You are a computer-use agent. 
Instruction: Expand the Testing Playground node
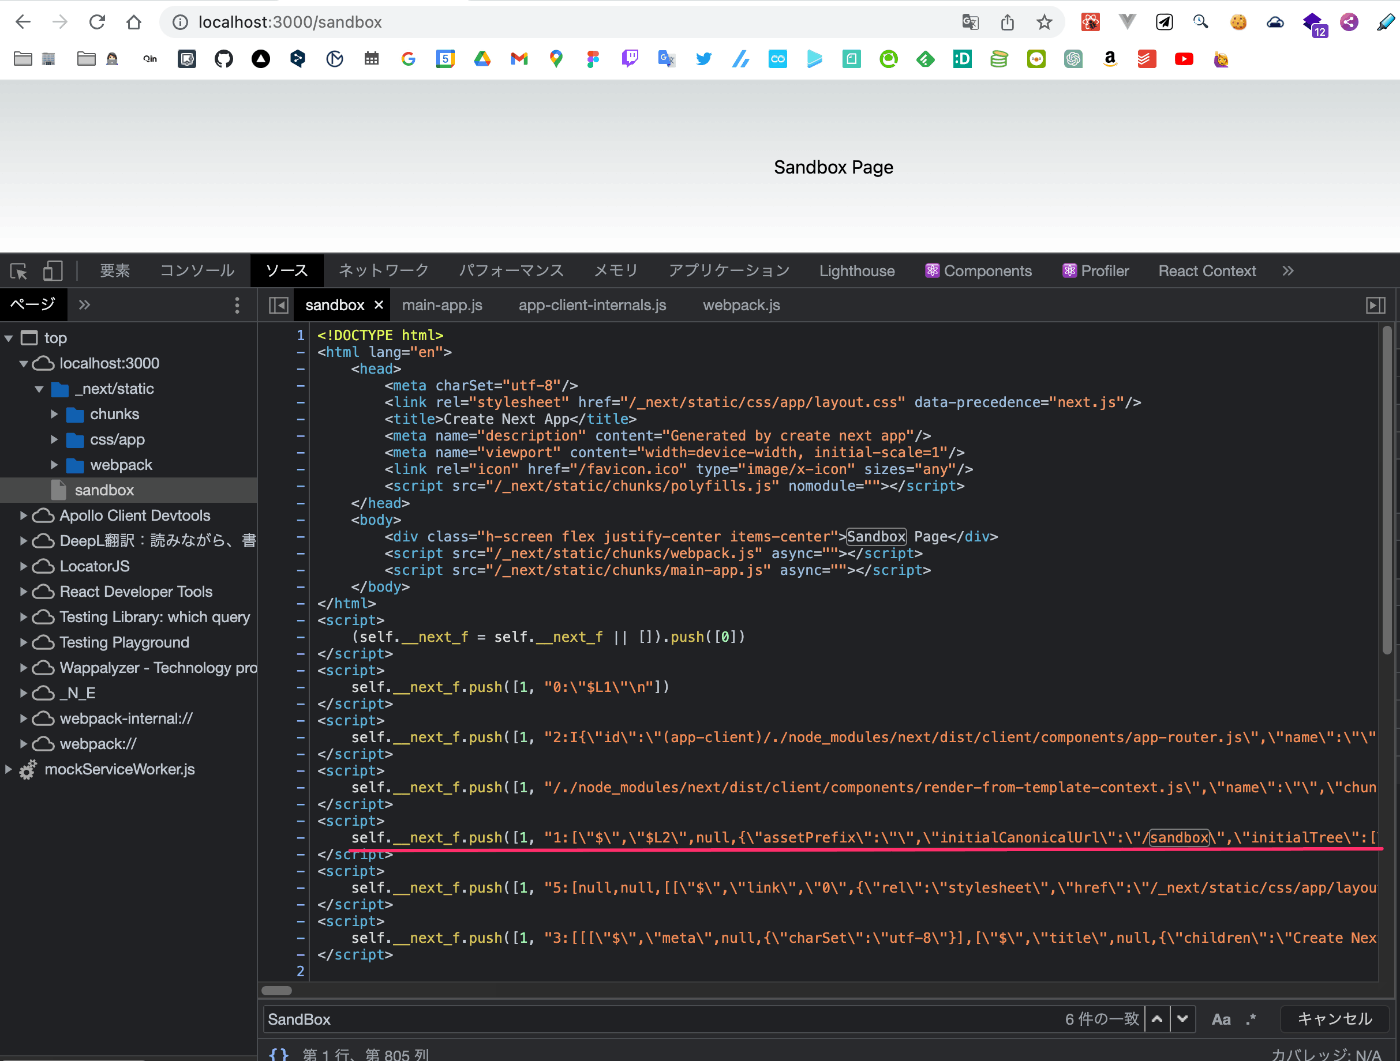coord(24,643)
